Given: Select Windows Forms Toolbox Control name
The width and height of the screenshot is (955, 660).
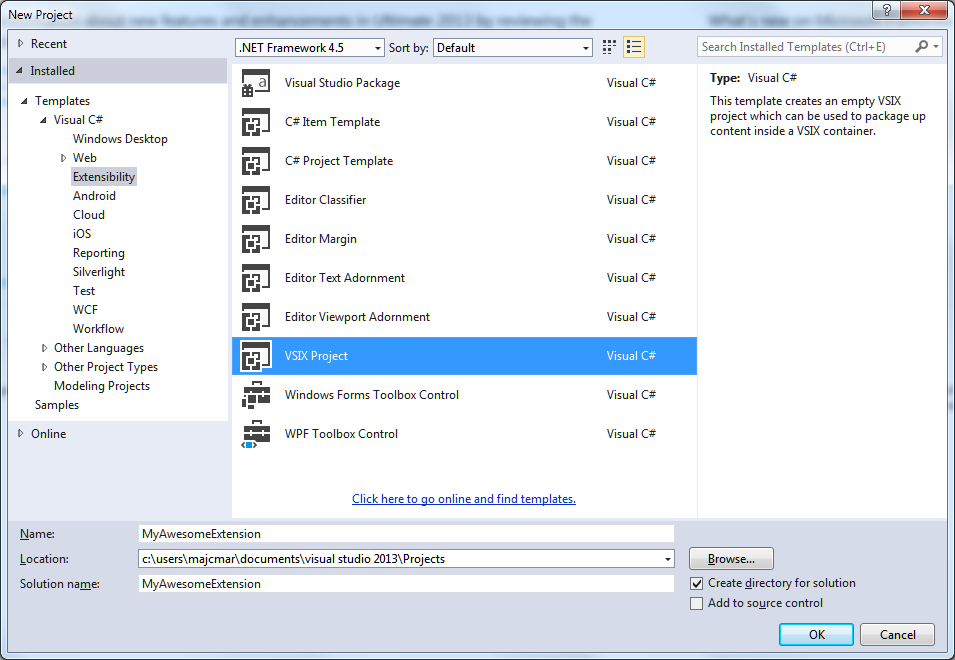Looking at the screenshot, I should coord(372,395).
